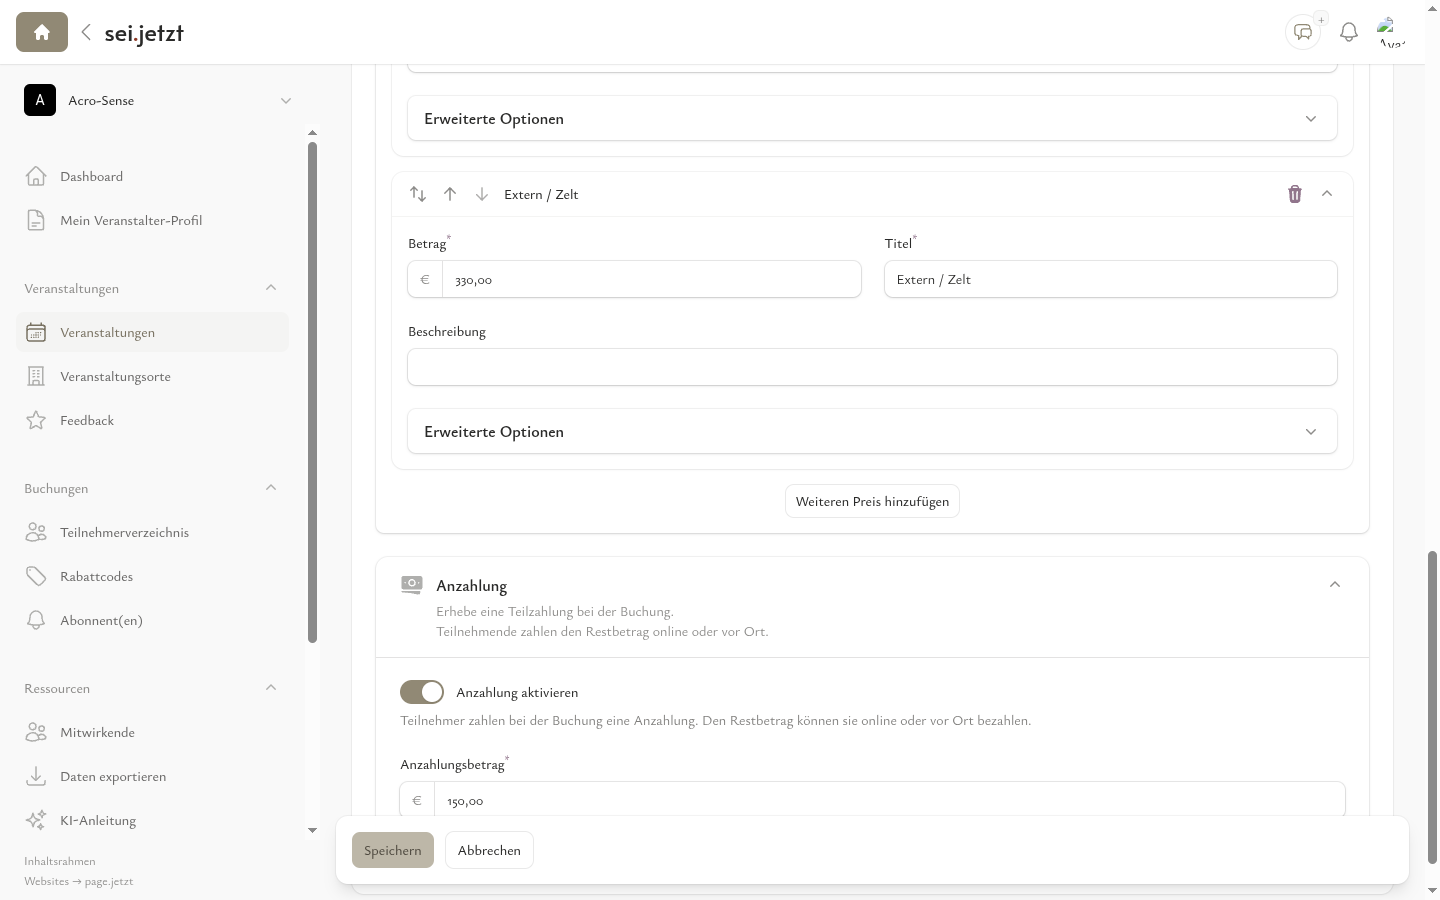Open Teilnehmerverzeichnis in the sidebar
This screenshot has width=1440, height=900.
point(124,533)
